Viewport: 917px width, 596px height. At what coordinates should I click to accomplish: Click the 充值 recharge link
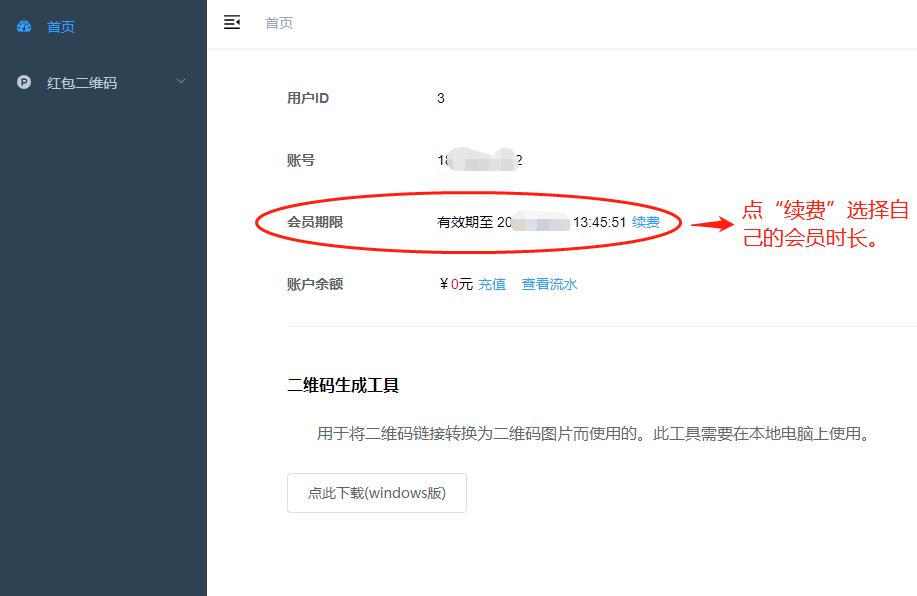pos(492,284)
